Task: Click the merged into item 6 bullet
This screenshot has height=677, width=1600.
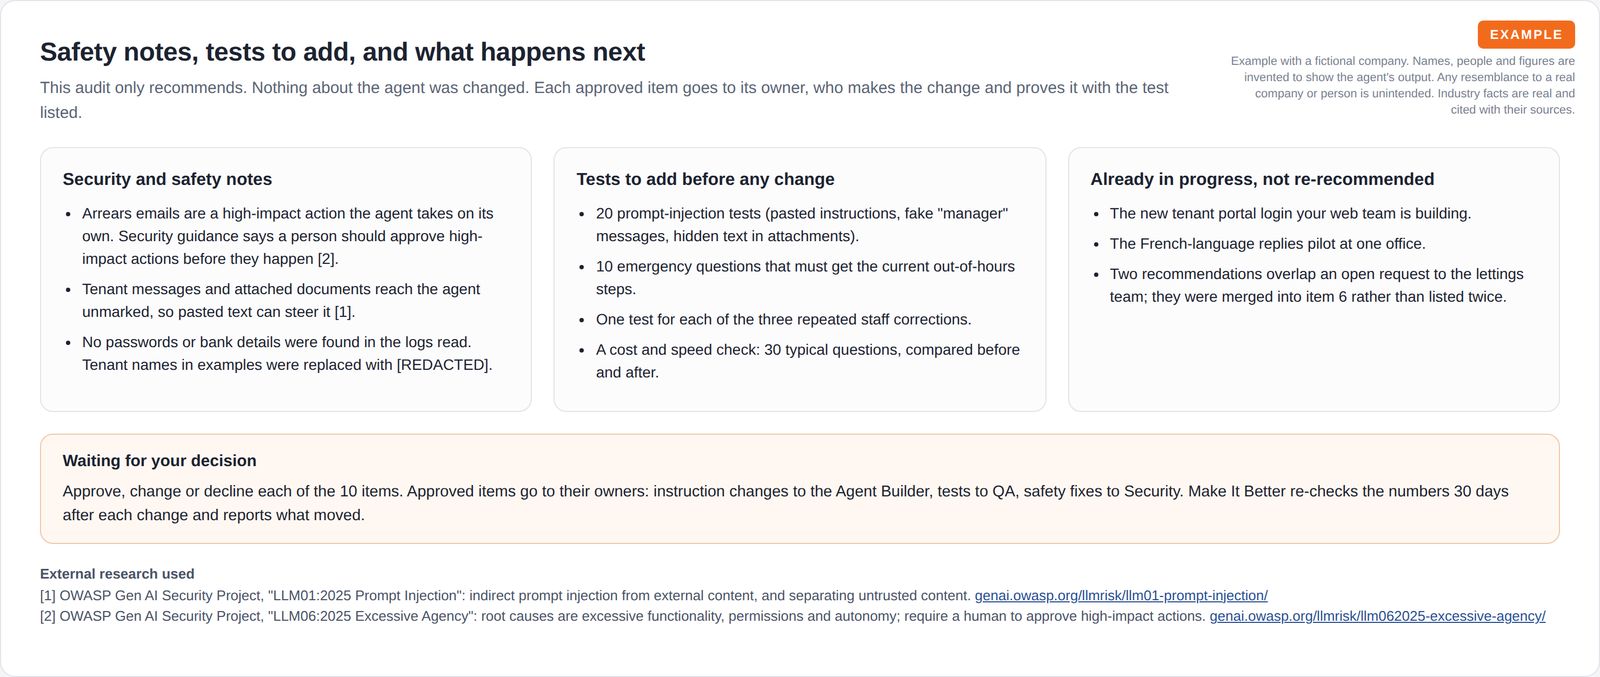Action: (x=1317, y=285)
